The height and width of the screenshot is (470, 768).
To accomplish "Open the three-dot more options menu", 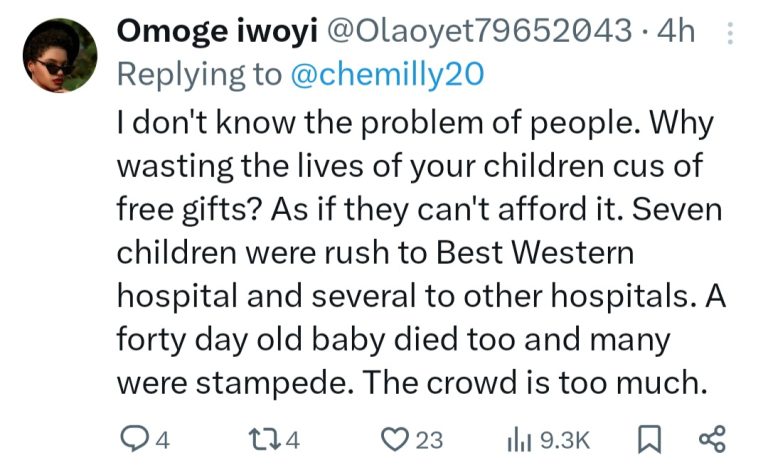I will (x=727, y=34).
